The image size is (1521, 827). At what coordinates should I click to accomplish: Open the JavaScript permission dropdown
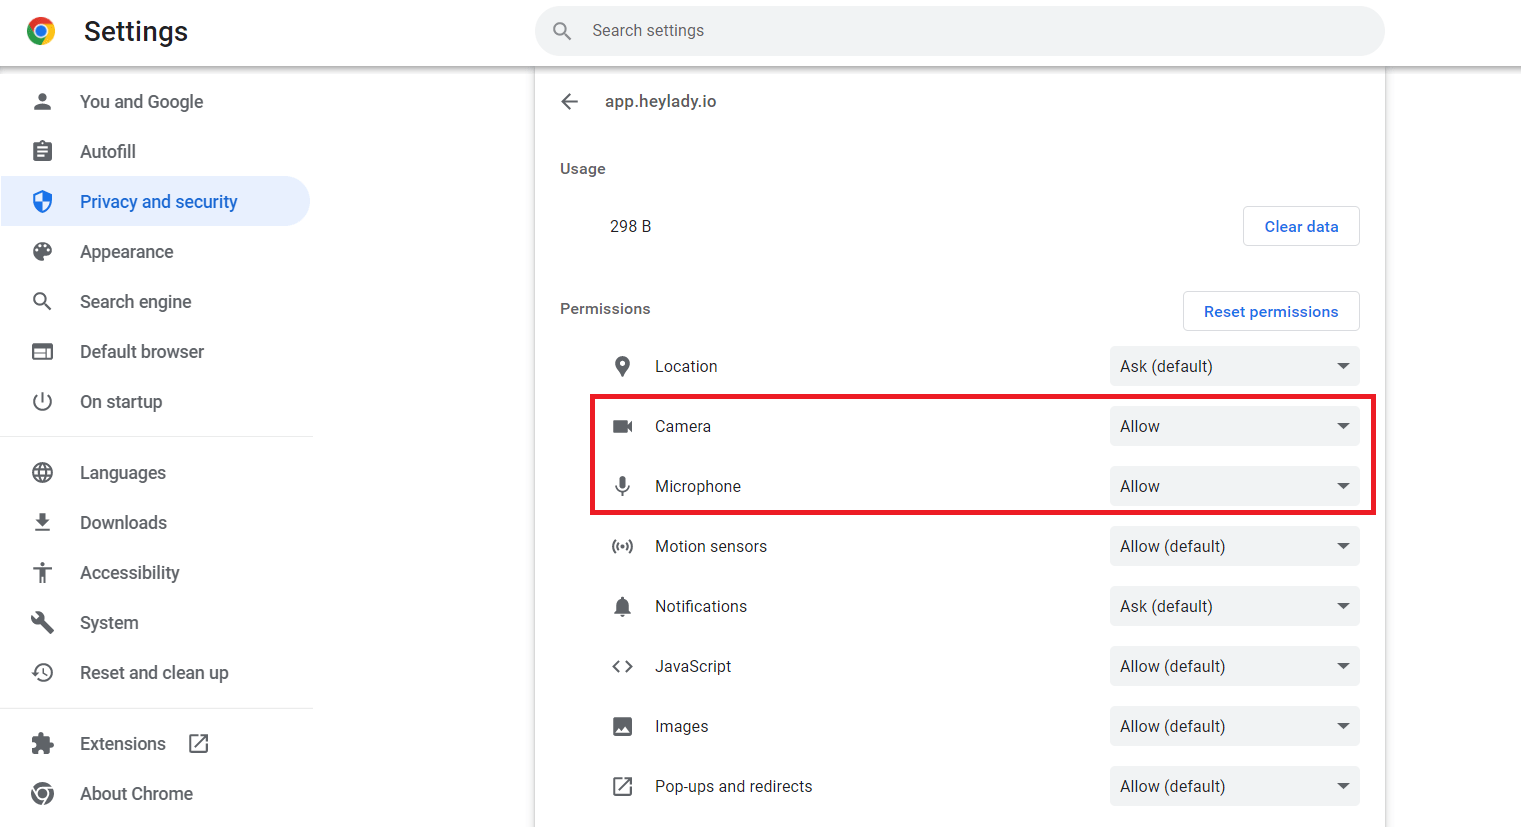tap(1234, 666)
